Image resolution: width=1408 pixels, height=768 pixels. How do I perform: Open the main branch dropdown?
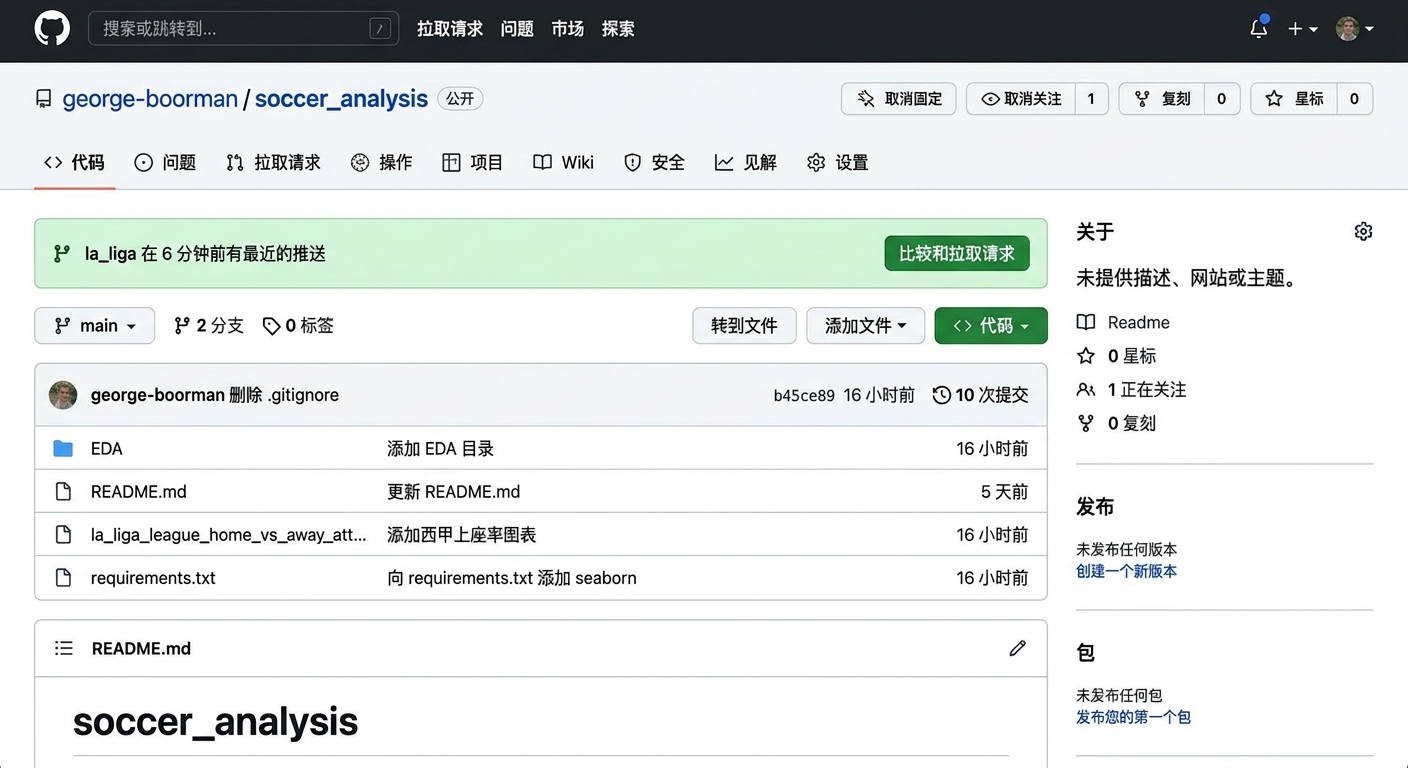95,325
